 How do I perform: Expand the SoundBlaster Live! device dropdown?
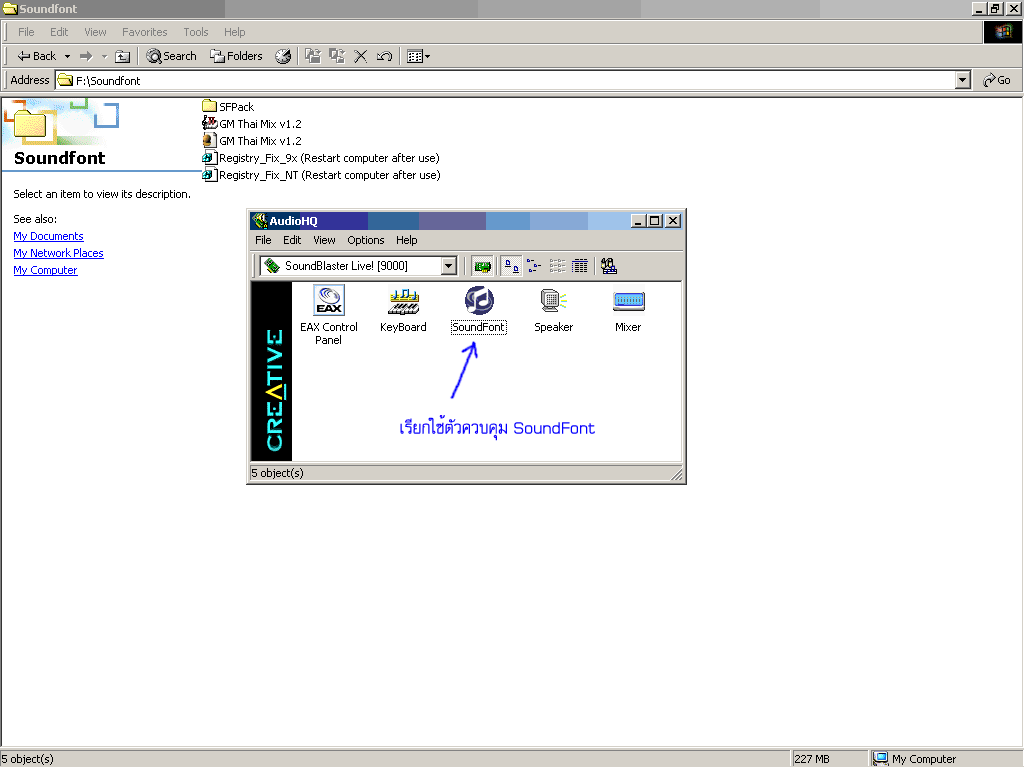click(x=449, y=266)
